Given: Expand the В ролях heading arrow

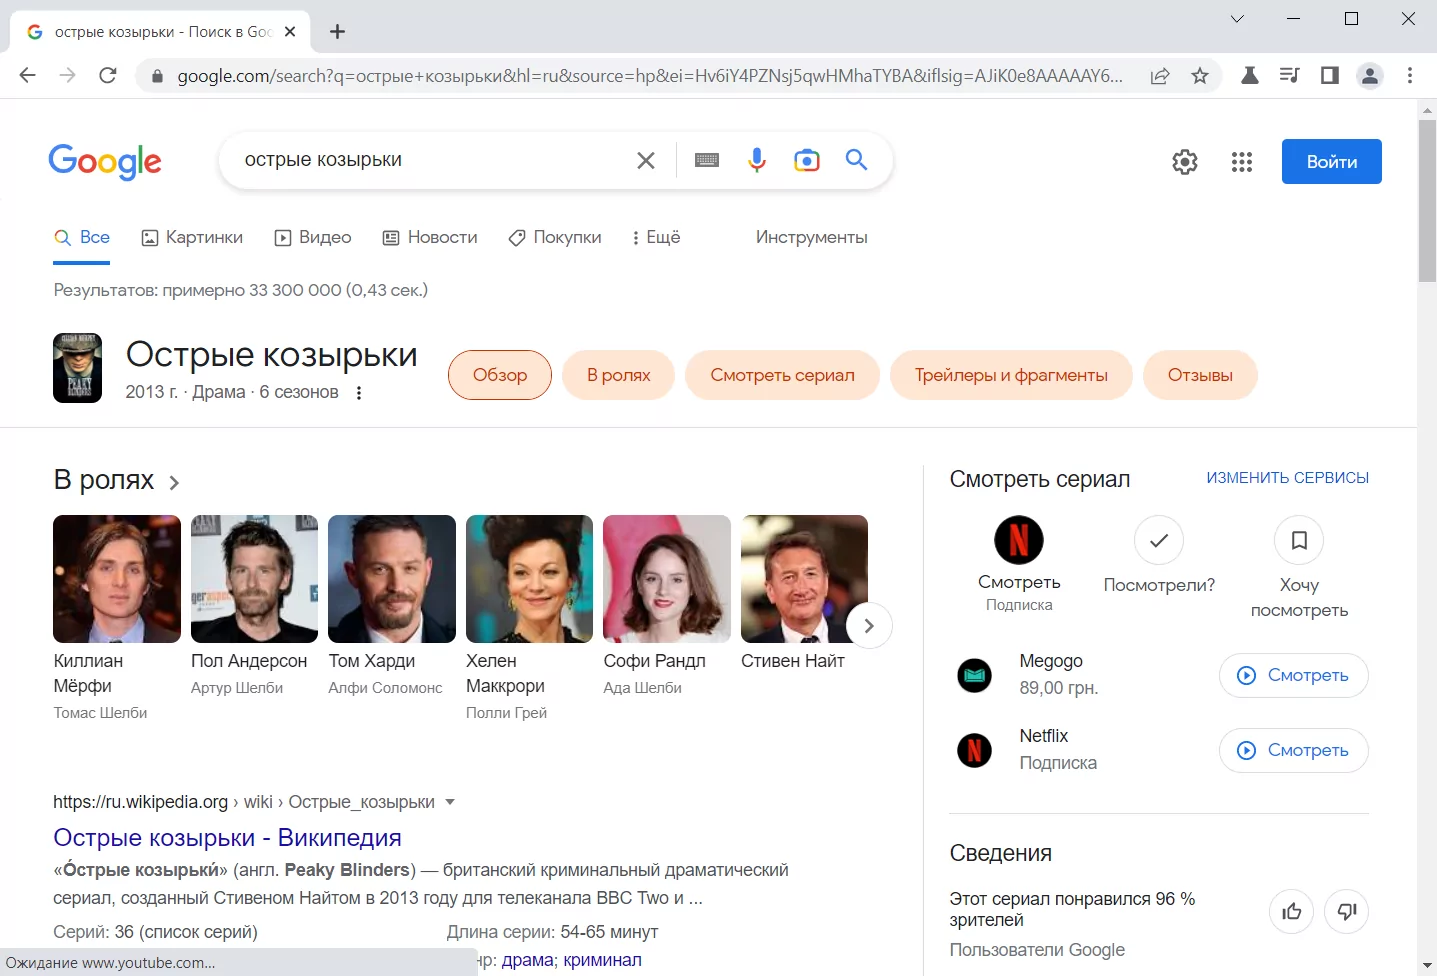Looking at the screenshot, I should click(174, 483).
